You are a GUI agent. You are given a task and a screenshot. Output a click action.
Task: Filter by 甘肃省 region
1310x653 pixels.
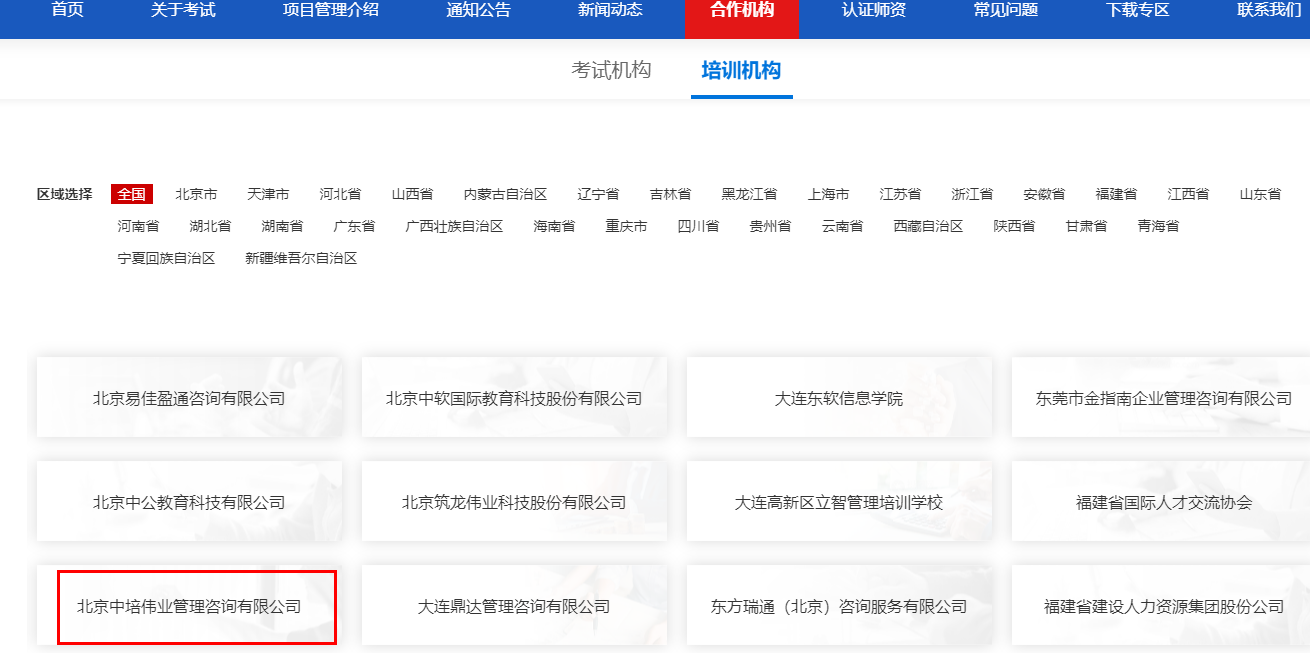(x=1086, y=226)
